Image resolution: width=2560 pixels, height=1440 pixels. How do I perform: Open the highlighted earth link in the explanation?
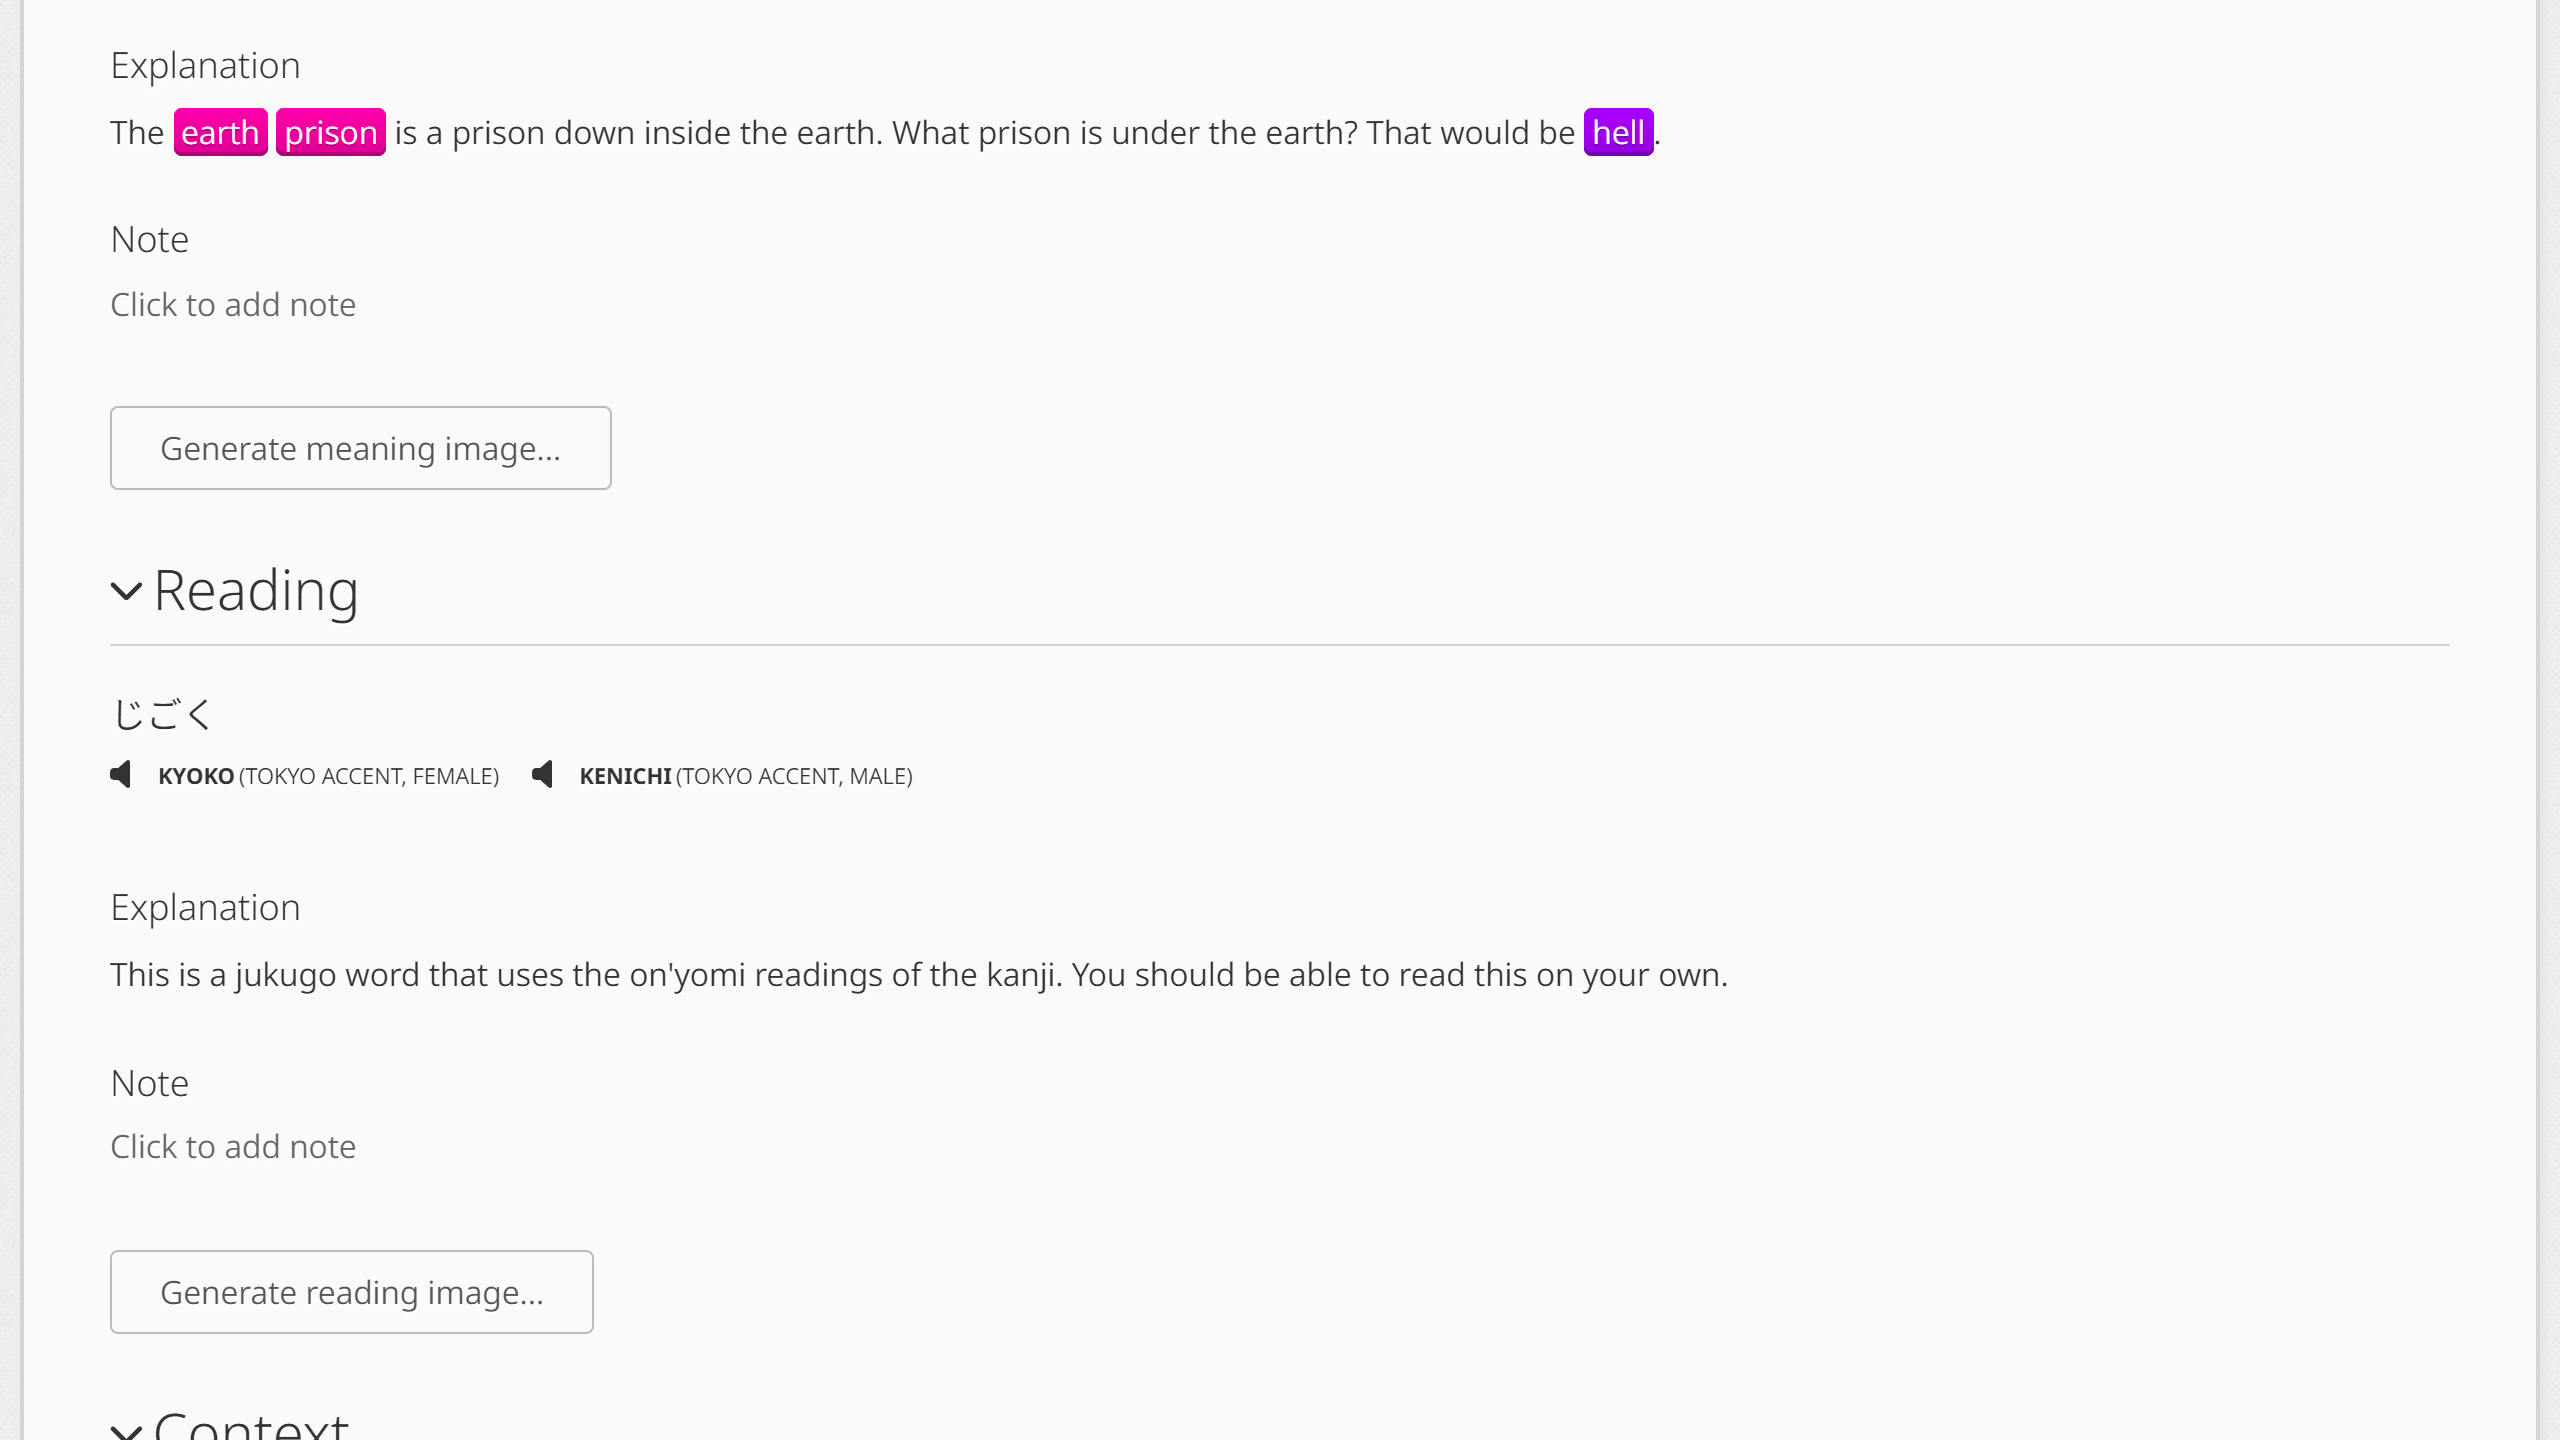point(220,131)
